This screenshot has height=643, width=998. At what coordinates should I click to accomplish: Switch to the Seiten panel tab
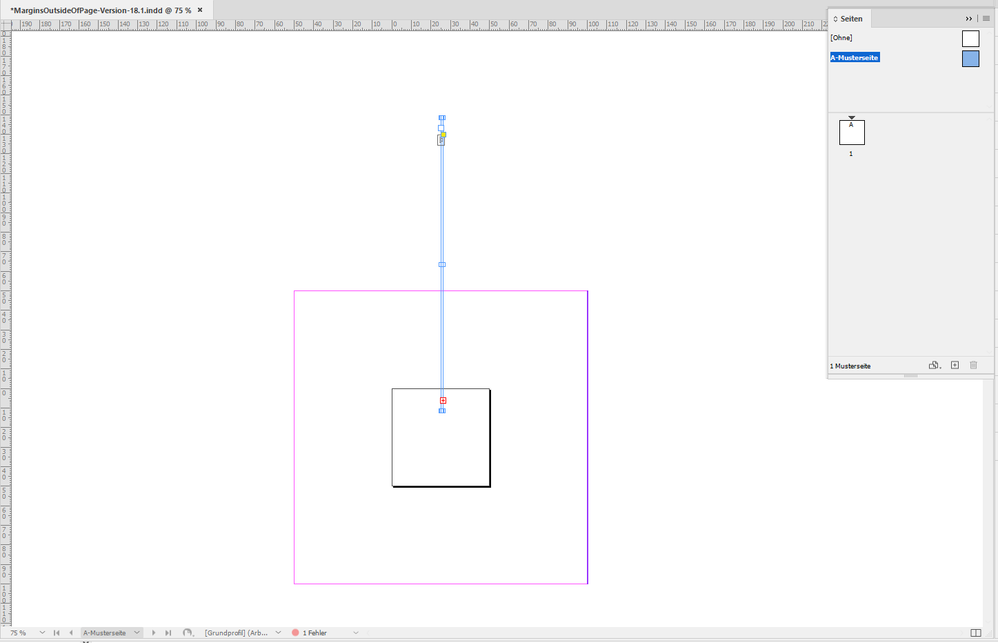click(x=851, y=18)
